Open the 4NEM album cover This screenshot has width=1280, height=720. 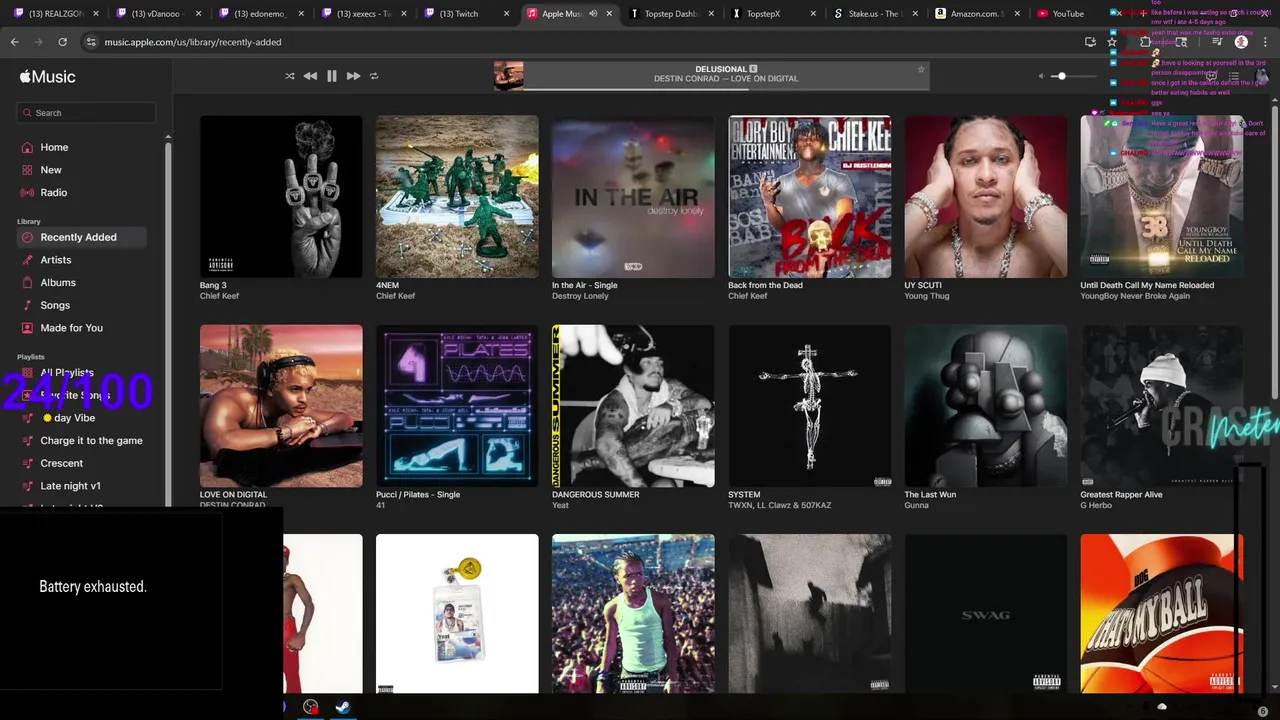click(x=457, y=197)
